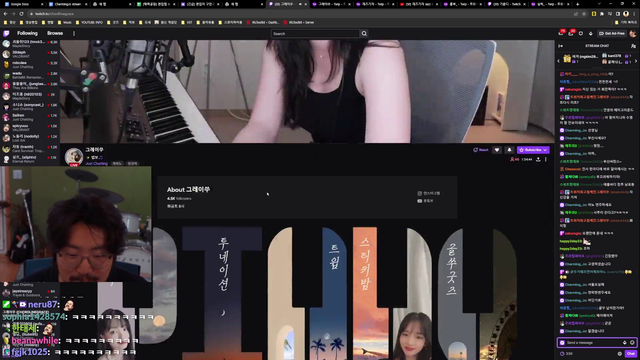The width and height of the screenshot is (640, 360).
Task: Open the Chrome profile avatar
Action: click(x=626, y=13)
